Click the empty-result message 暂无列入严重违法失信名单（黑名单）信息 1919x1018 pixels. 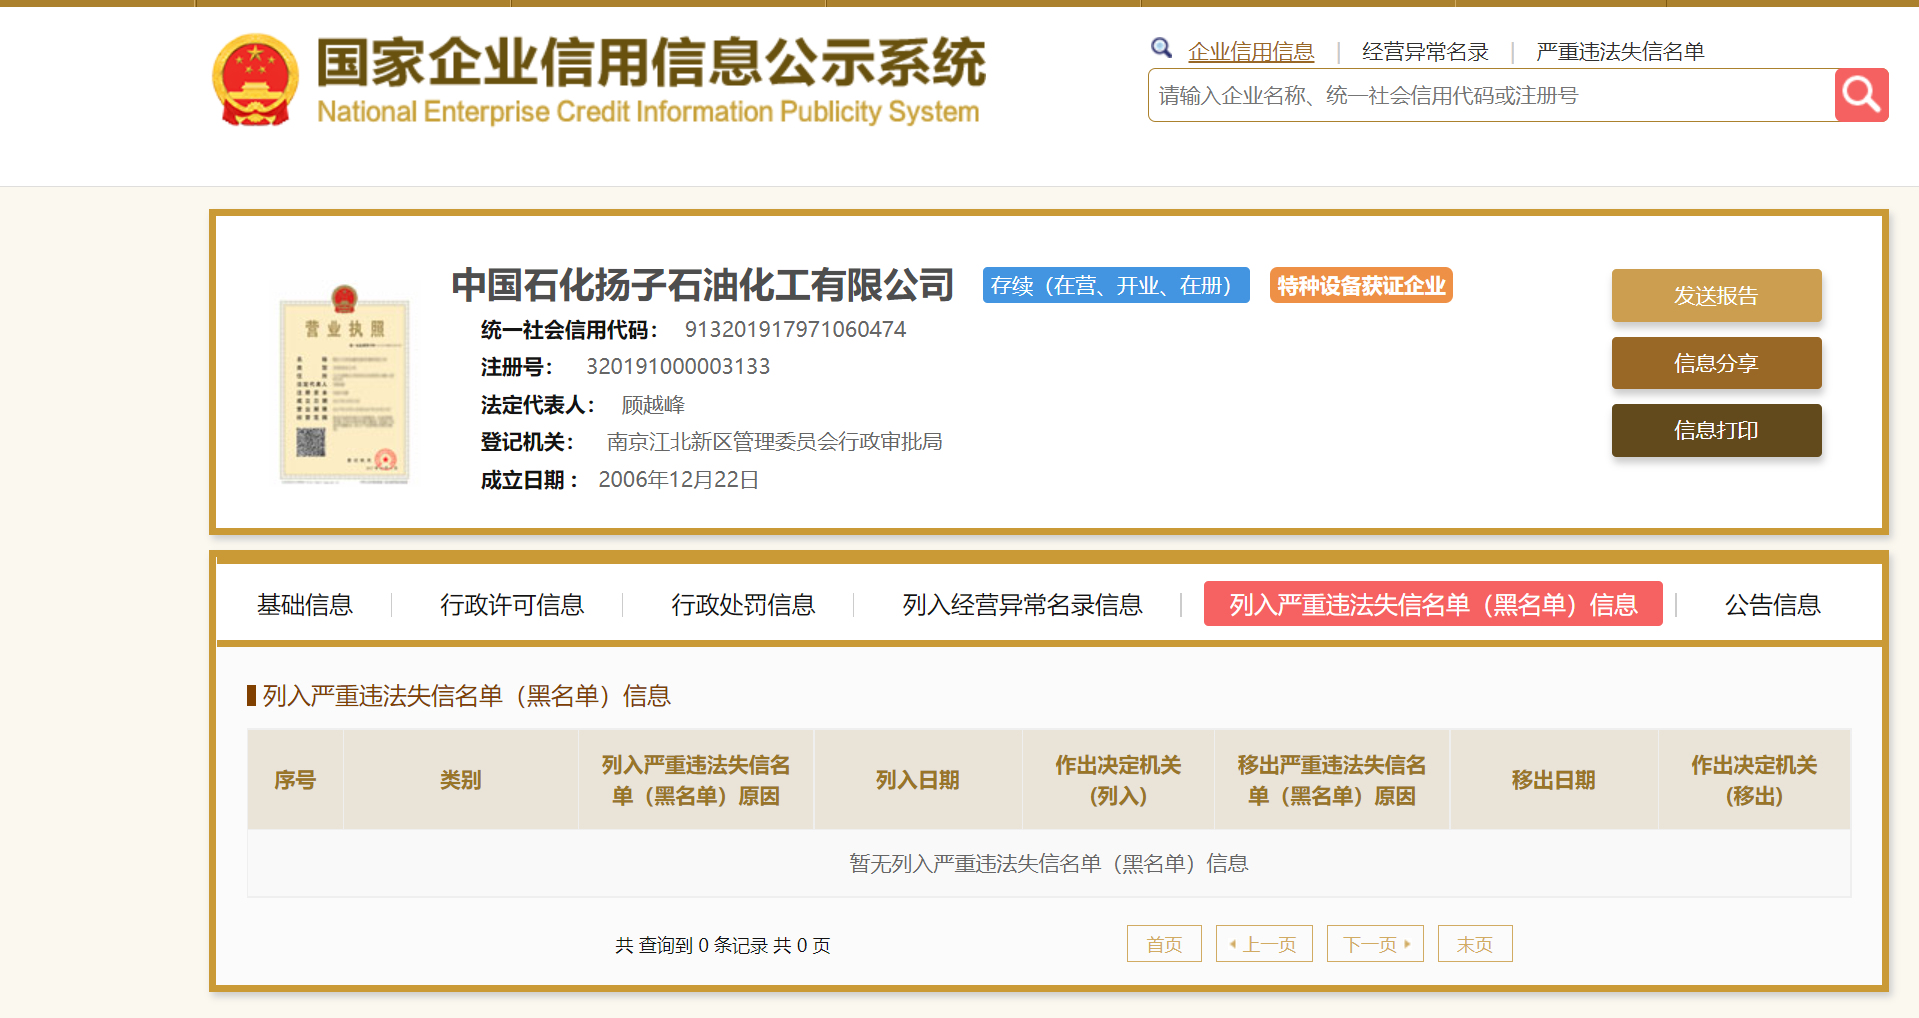click(1048, 863)
